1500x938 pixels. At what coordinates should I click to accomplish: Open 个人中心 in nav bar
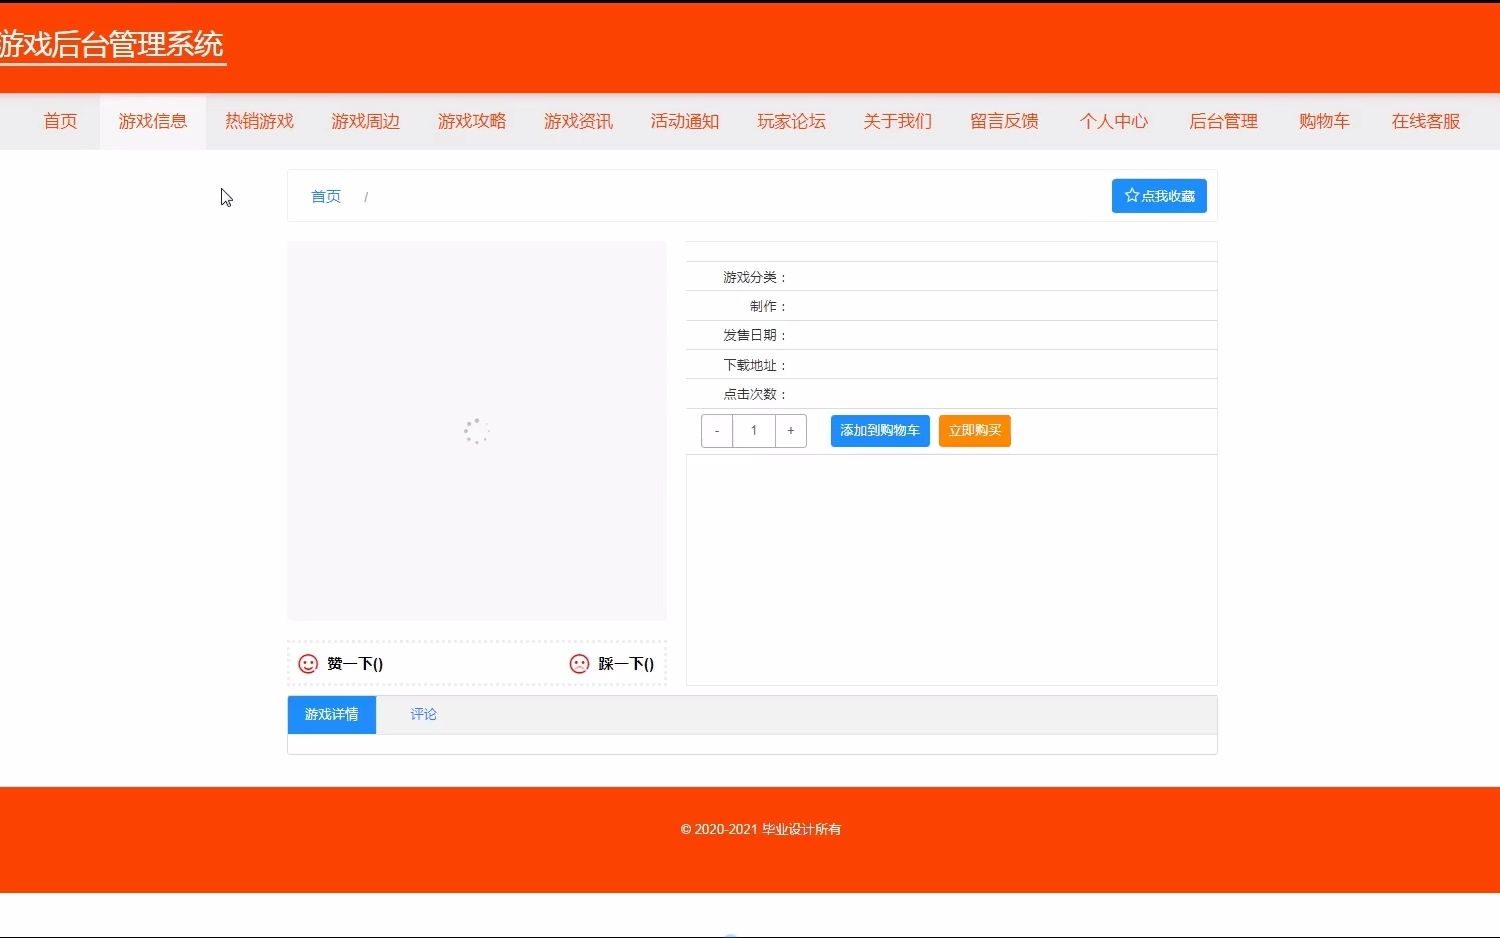pos(1114,121)
